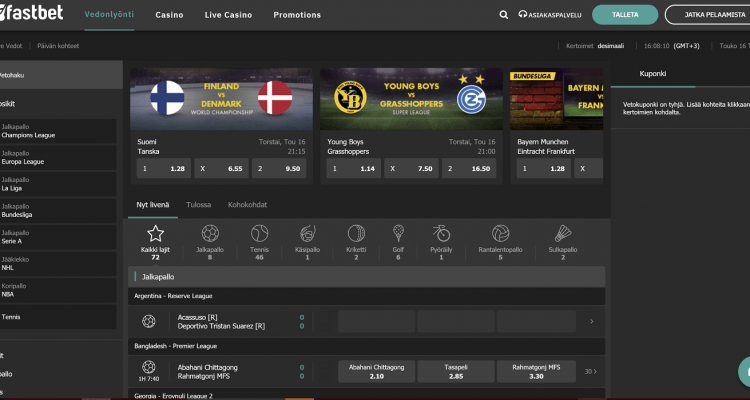Open the Vedonlyönti menu tab
Screen dimensions: 750x400
109,14
